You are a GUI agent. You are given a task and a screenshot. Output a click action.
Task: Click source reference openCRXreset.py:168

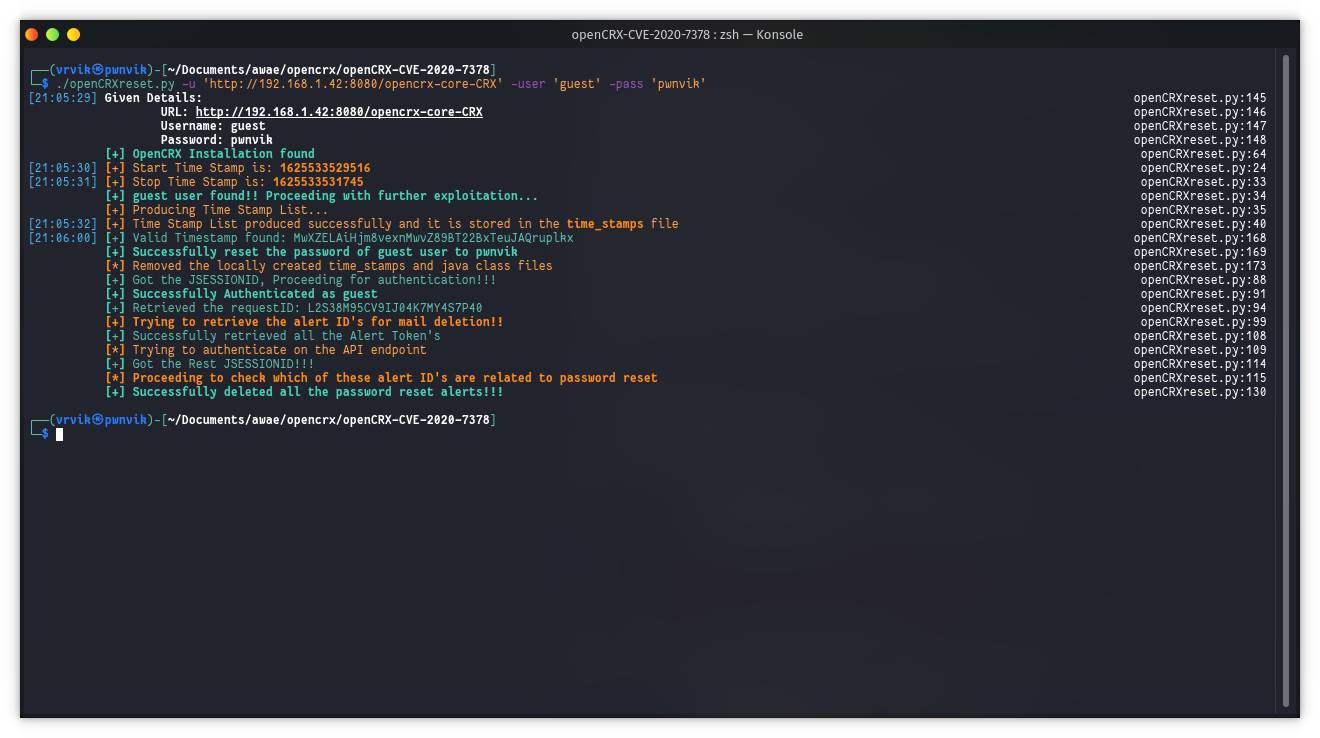pos(1200,238)
